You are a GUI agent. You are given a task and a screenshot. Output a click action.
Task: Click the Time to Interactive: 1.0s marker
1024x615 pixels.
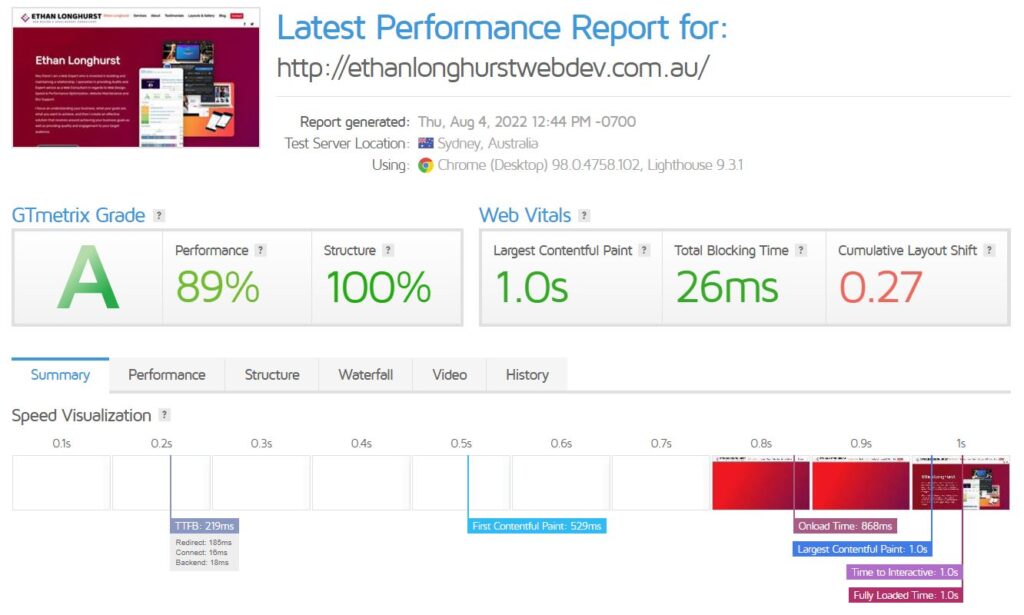pyautogui.click(x=904, y=572)
